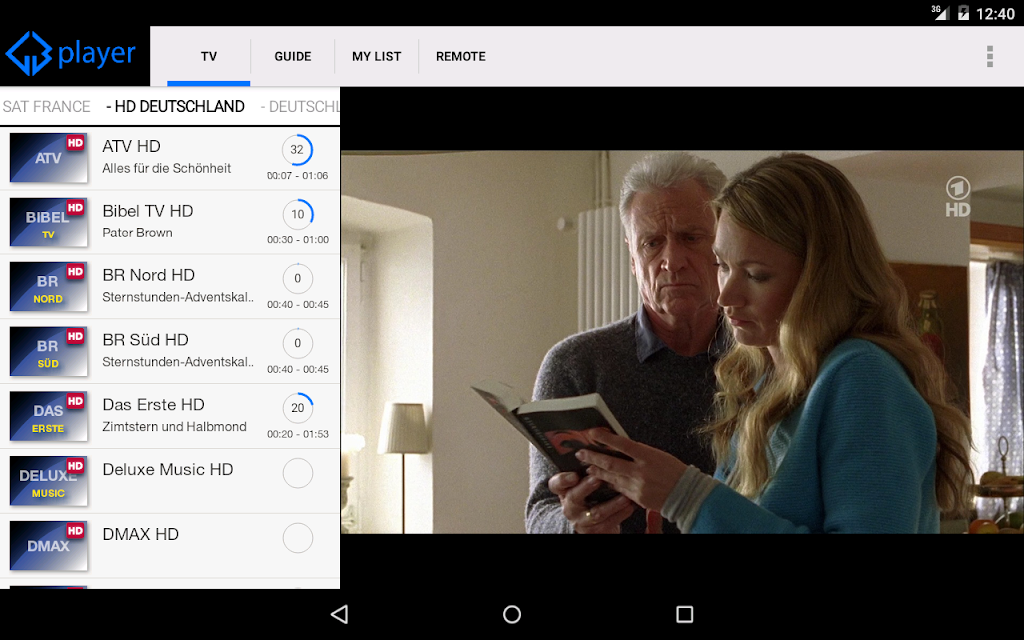Tap the Das Erste HD progress circle showing 20
This screenshot has height=640, width=1024.
pyautogui.click(x=298, y=408)
